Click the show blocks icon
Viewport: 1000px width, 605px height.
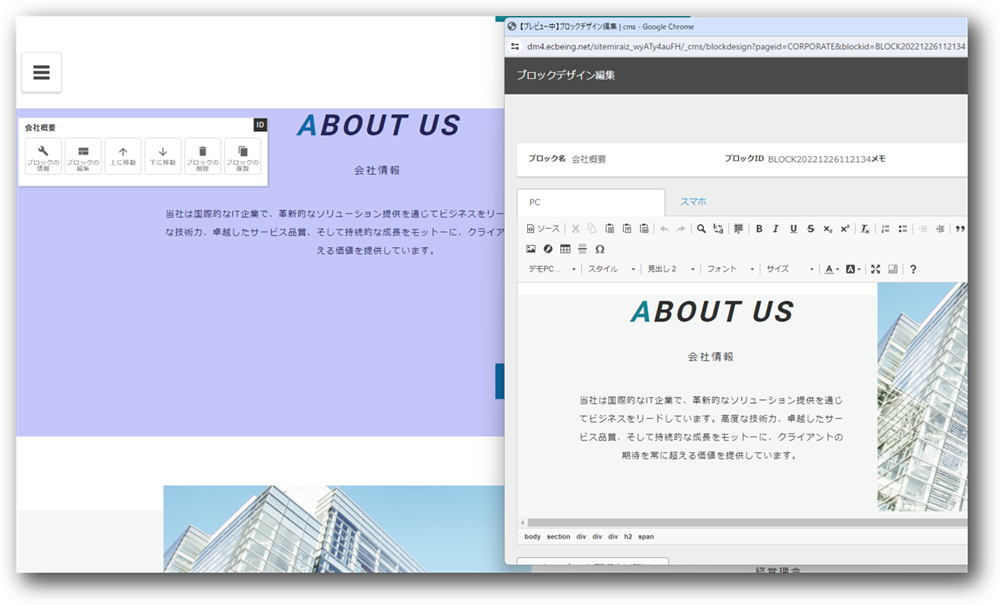point(893,269)
